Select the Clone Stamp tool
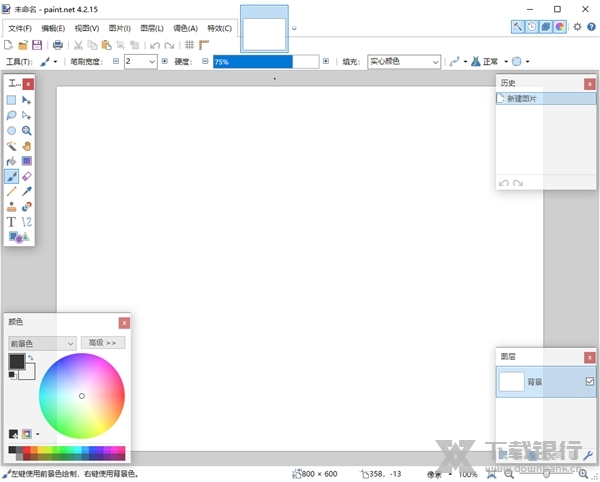 (11, 207)
